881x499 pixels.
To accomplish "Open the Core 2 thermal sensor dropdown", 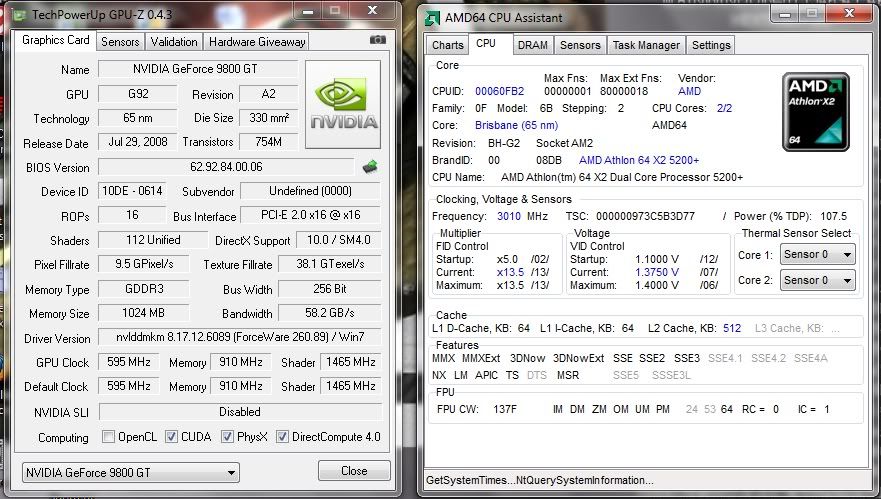I will click(x=818, y=280).
